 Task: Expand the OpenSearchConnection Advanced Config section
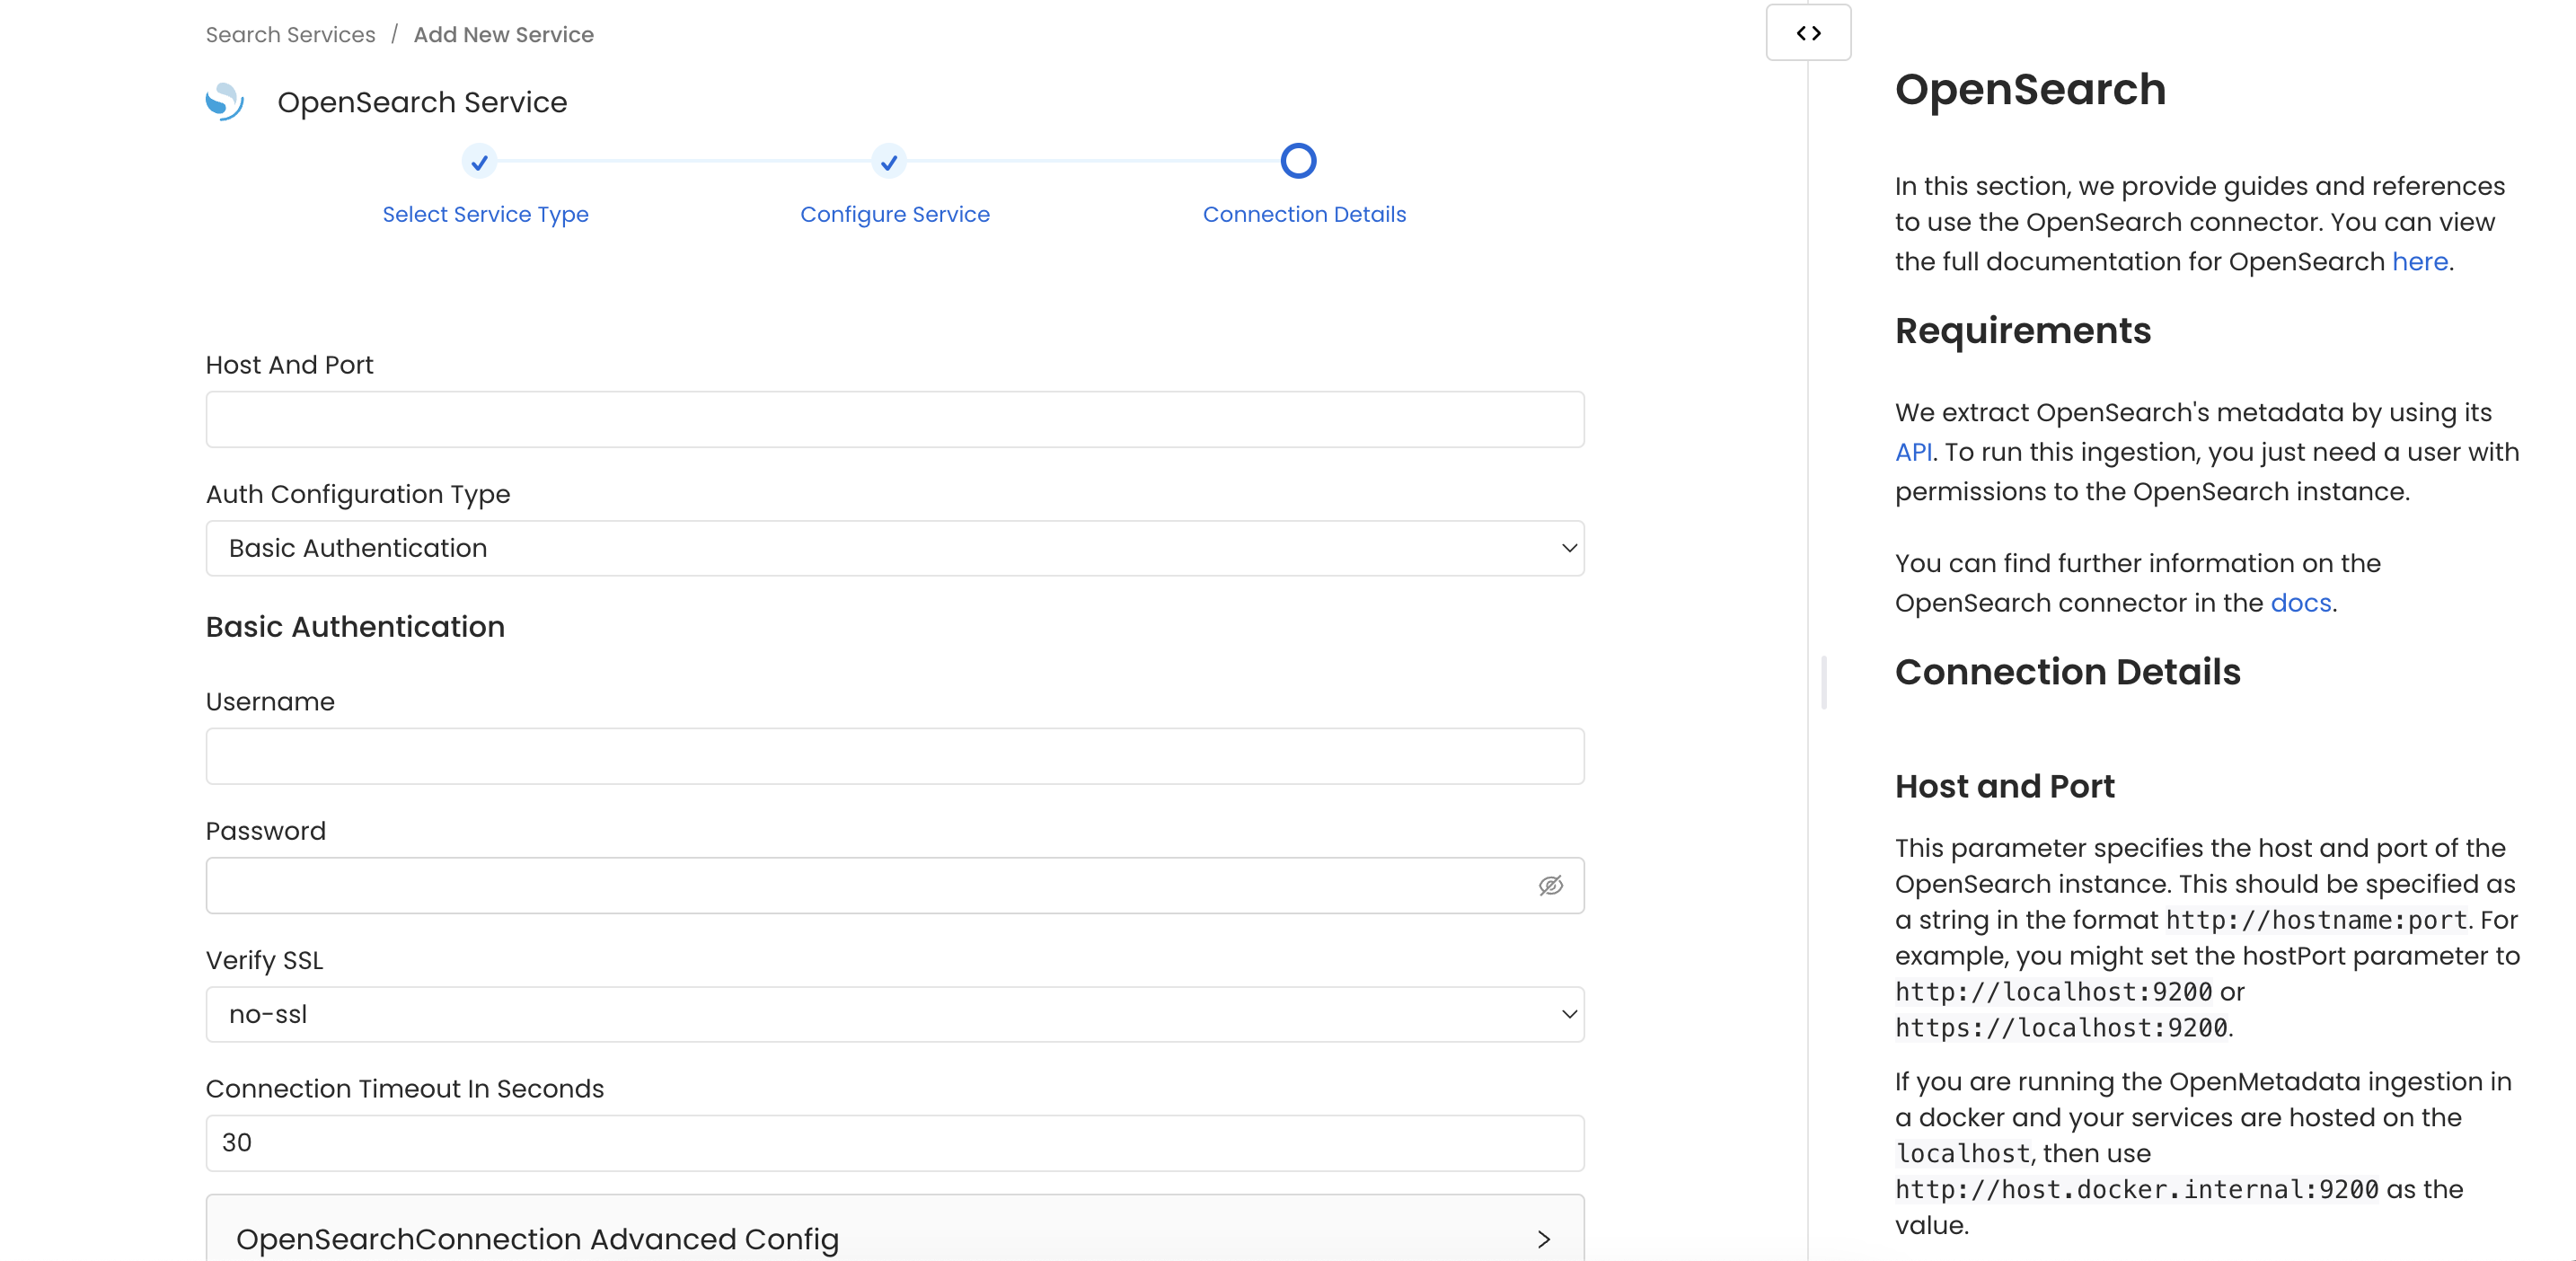pos(895,1239)
